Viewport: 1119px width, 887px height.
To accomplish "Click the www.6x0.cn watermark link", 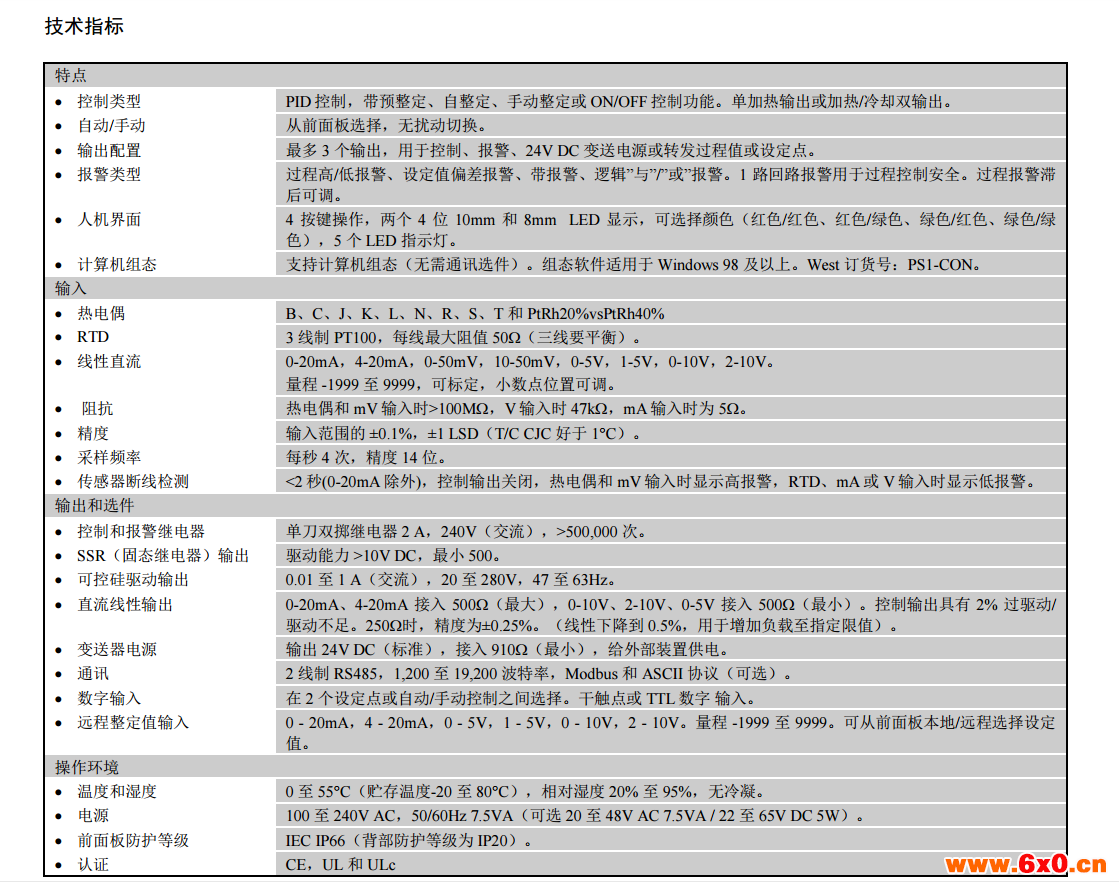I will (x=1026, y=863).
